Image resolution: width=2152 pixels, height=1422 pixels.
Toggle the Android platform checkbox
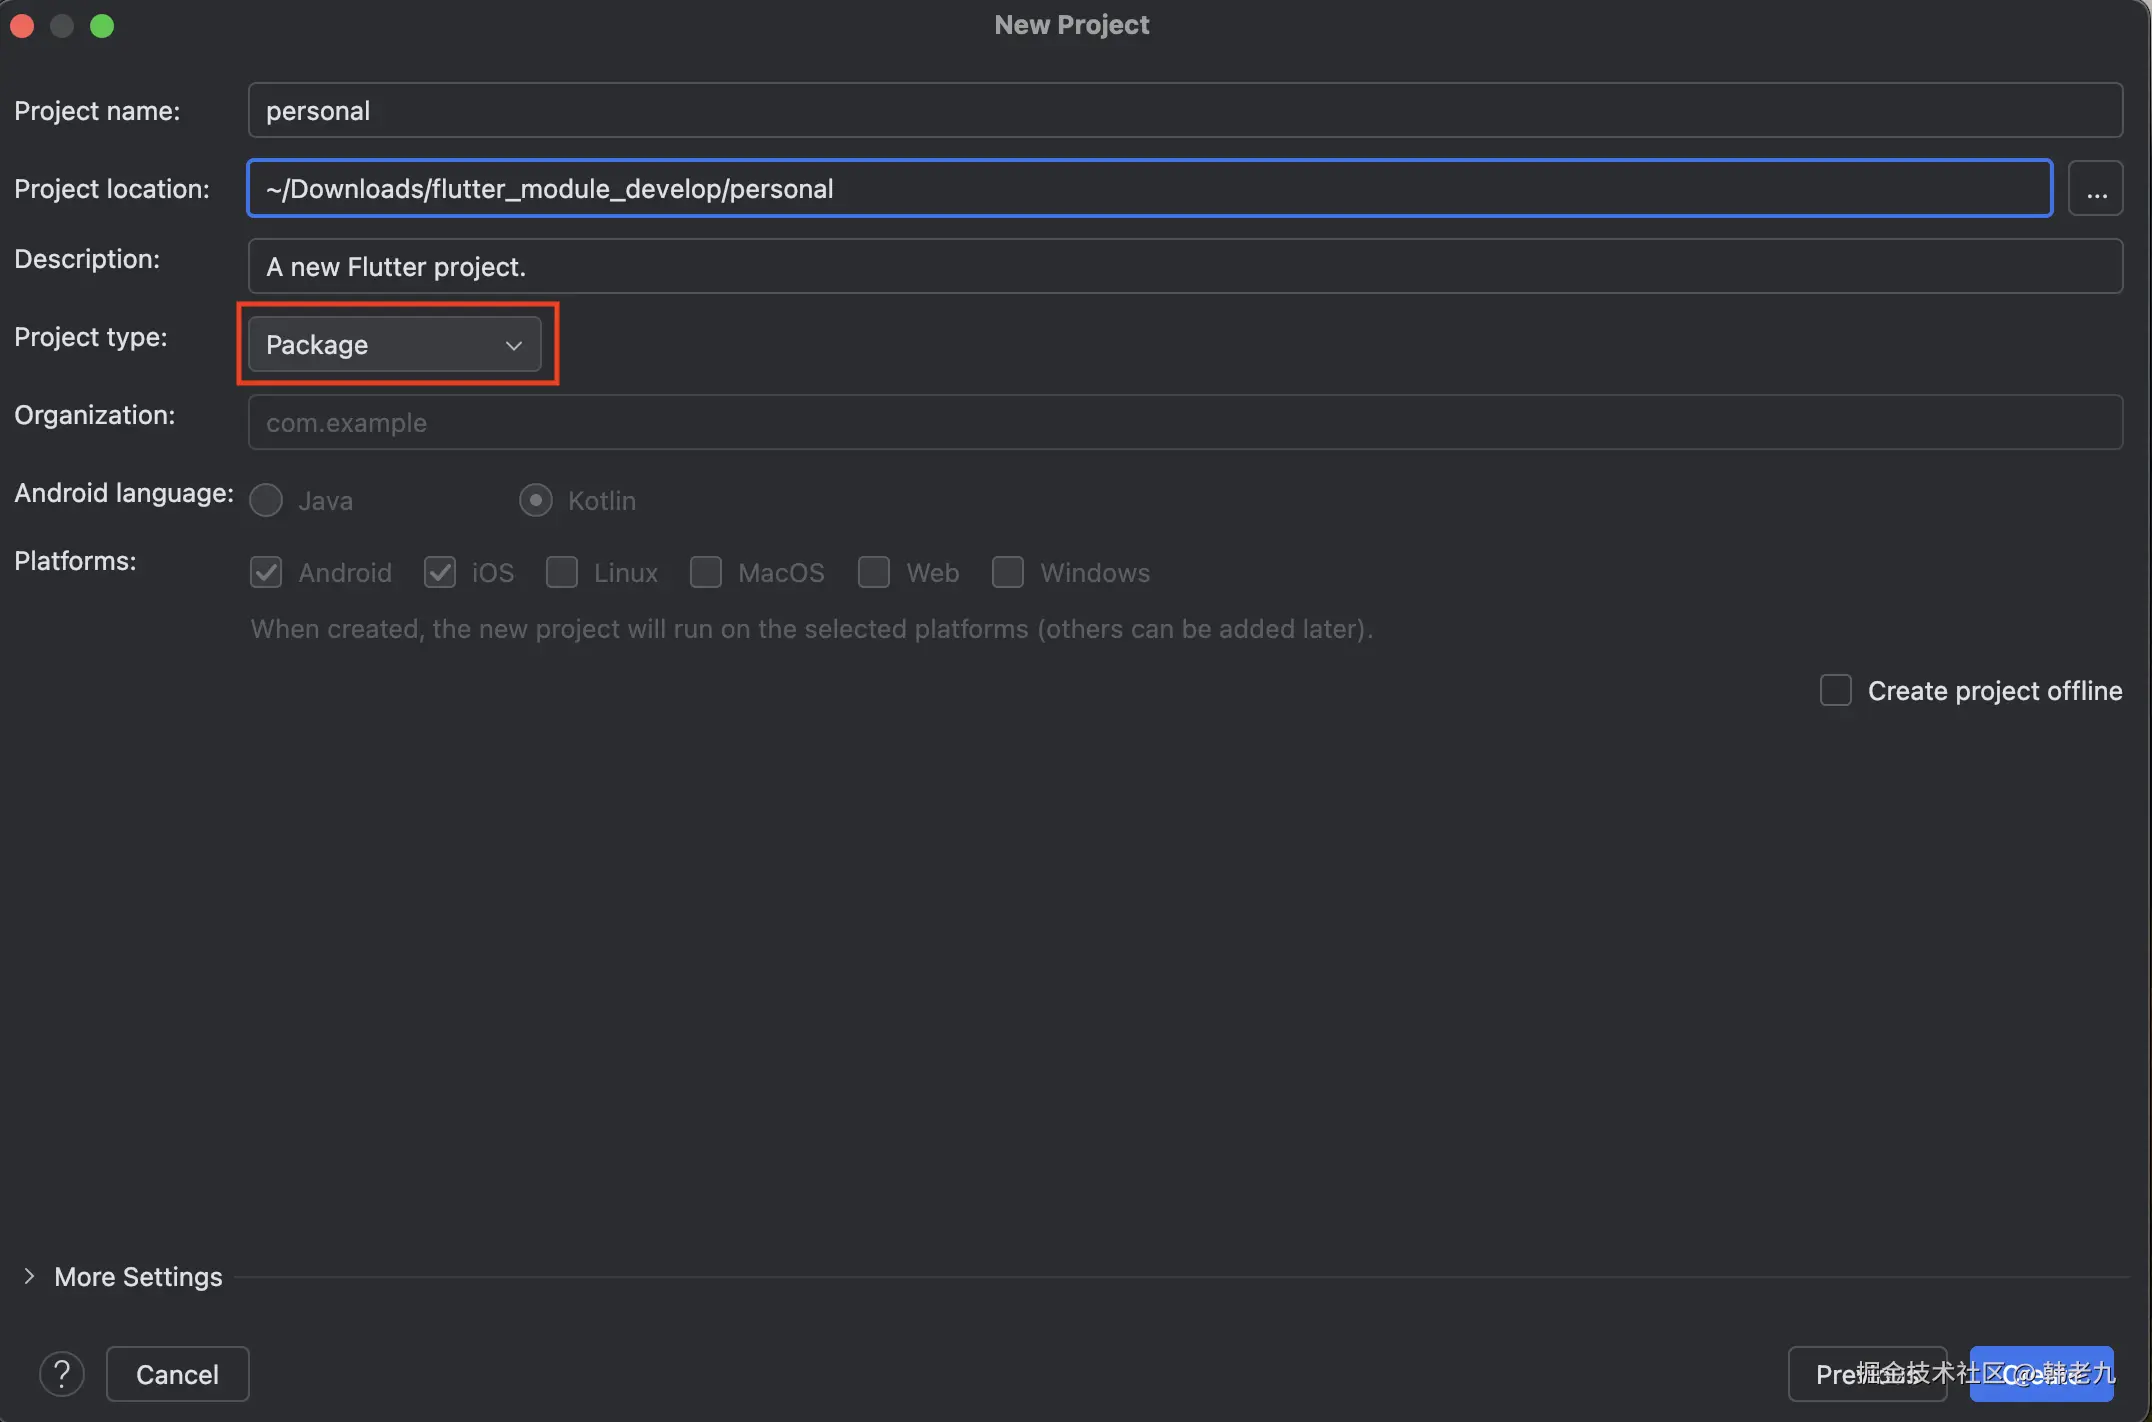266,572
